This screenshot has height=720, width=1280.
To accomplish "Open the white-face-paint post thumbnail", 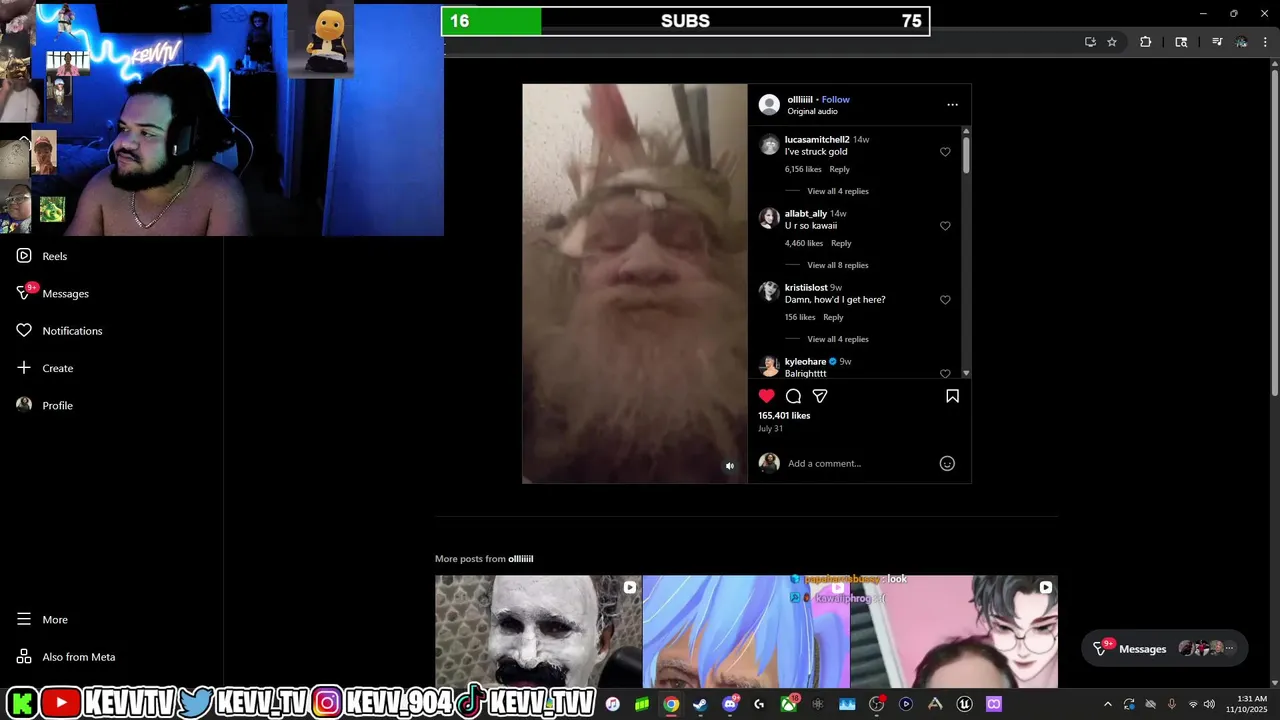I will (x=538, y=631).
